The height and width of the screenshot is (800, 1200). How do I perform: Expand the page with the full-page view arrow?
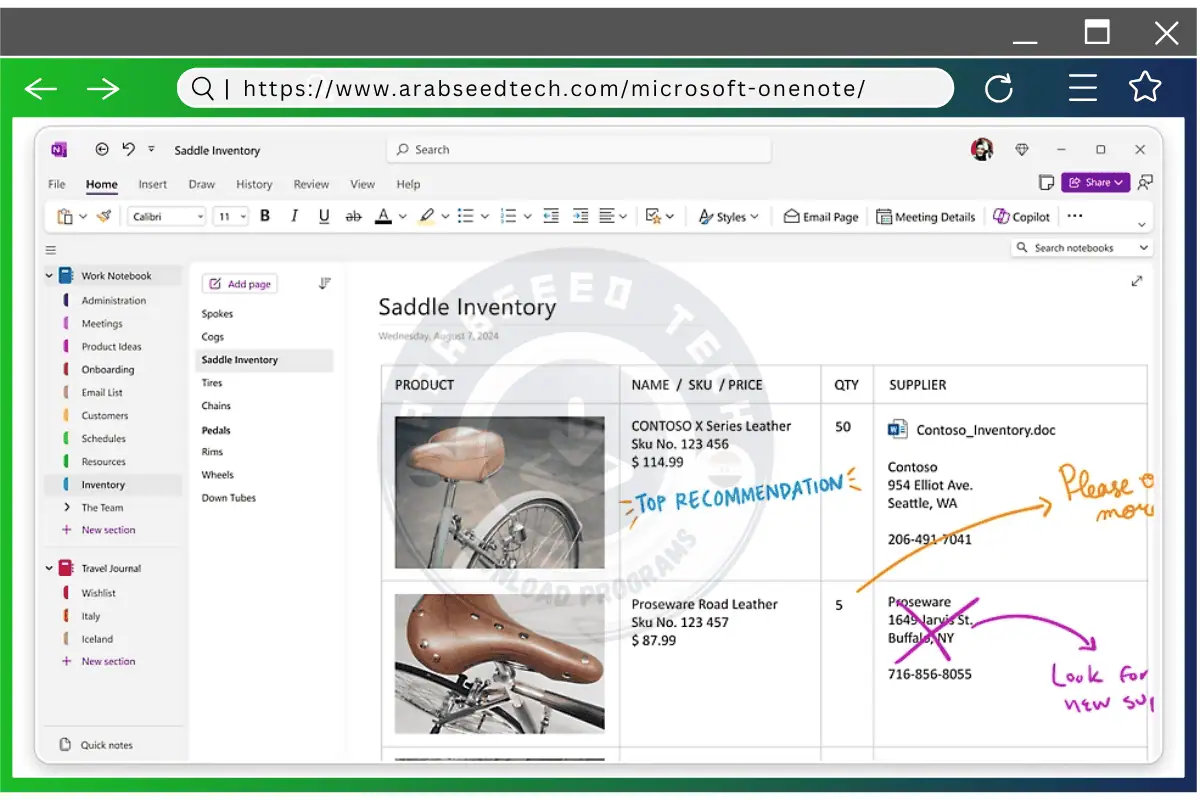coord(1136,282)
